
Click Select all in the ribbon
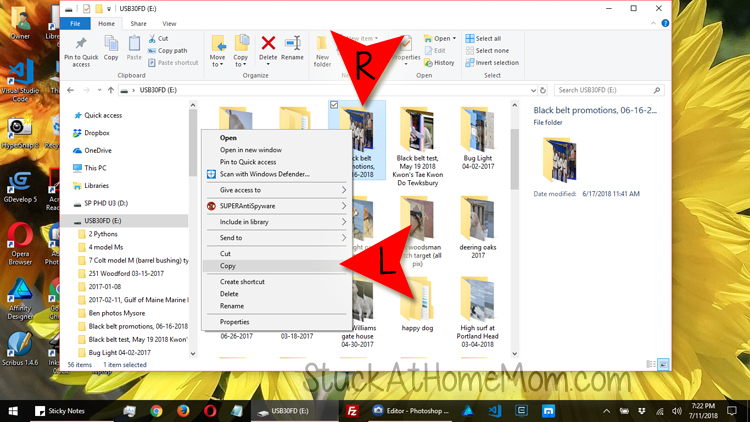point(483,38)
